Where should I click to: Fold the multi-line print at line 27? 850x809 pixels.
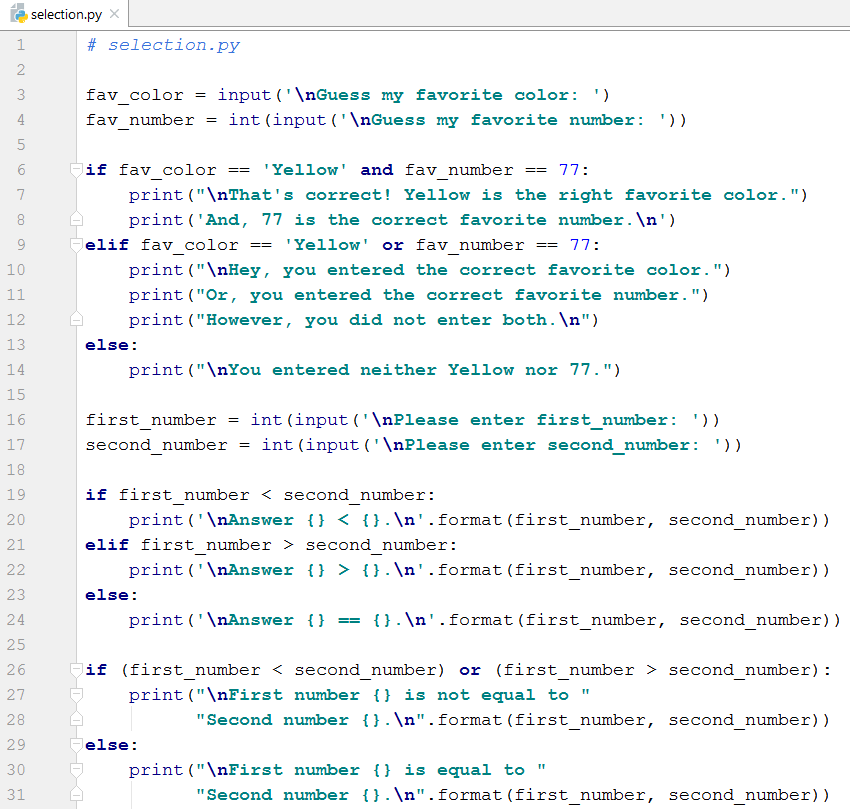click(76, 695)
